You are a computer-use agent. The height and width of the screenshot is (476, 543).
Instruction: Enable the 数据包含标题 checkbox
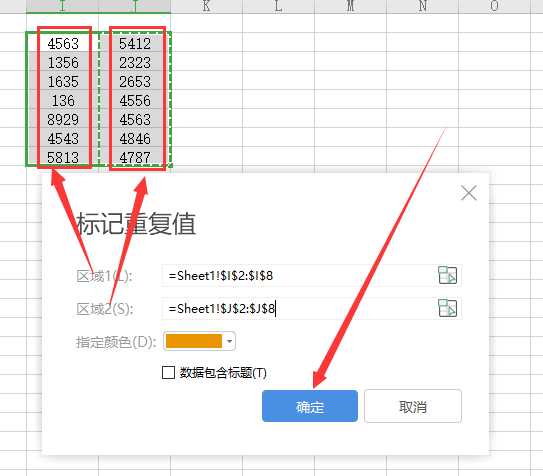click(x=168, y=373)
